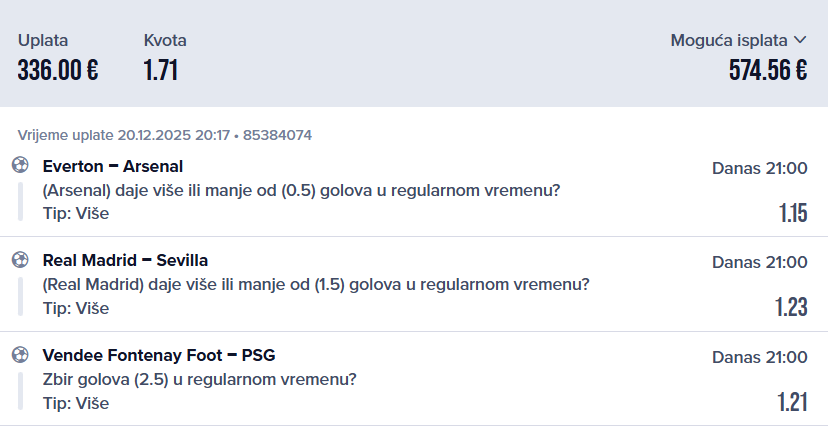Click the total Kvota value 1.71
This screenshot has width=829, height=428.
pos(161,70)
